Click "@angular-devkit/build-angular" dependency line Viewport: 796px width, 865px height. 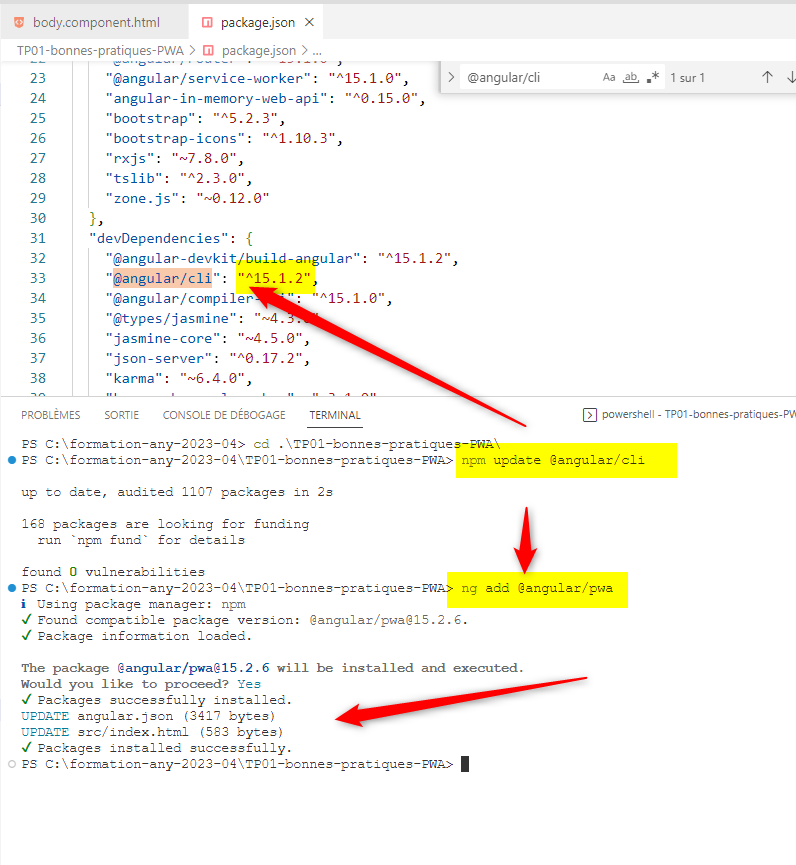281,258
